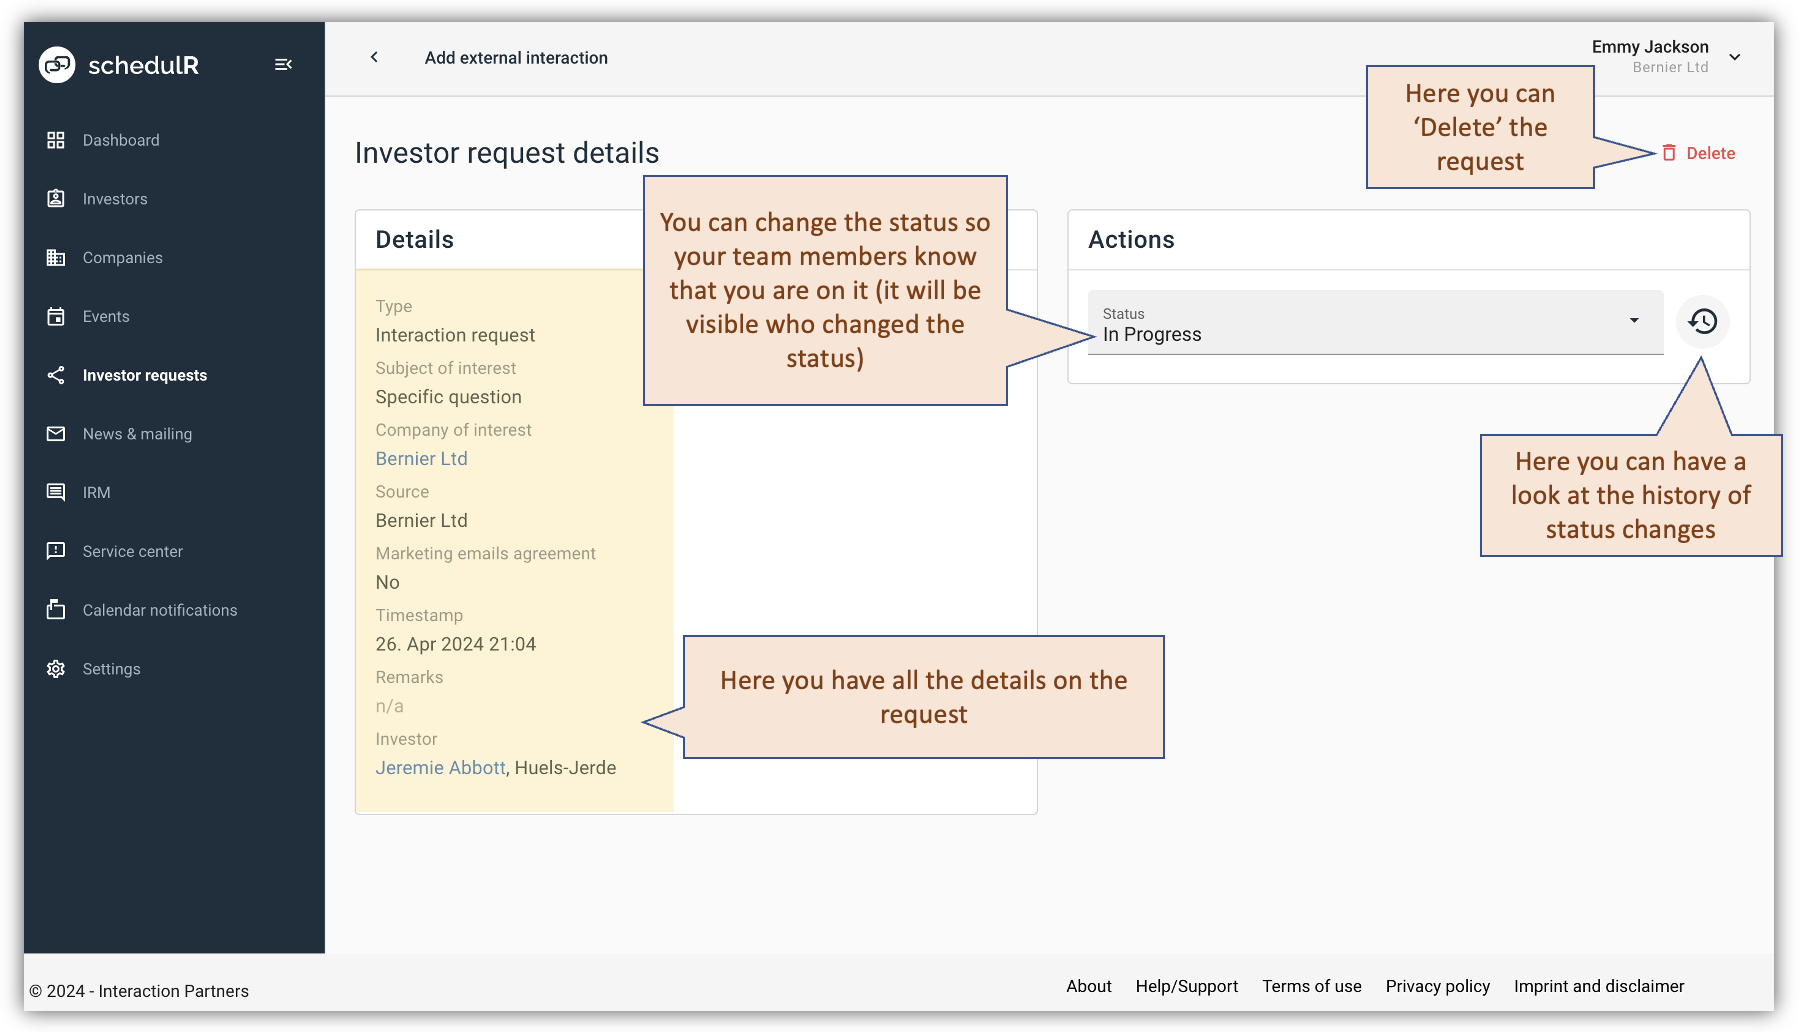Collapse the sidebar using the chevron icon
This screenshot has width=1808, height=1032.
[283, 64]
